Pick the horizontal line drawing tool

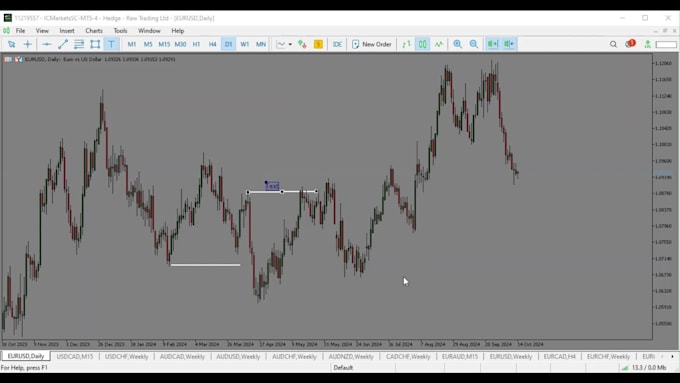click(x=46, y=44)
